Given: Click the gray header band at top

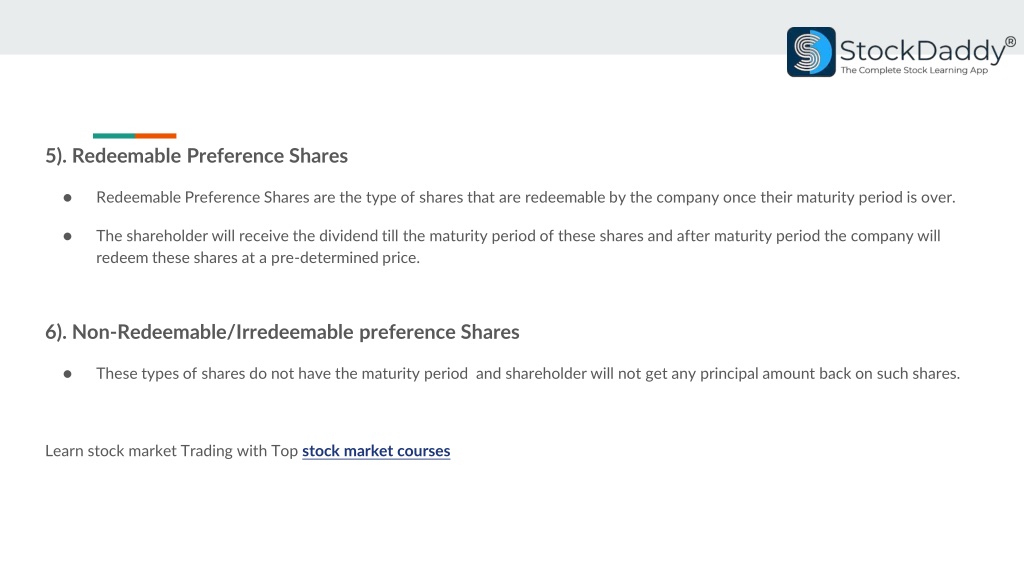Looking at the screenshot, I should tap(392, 27).
